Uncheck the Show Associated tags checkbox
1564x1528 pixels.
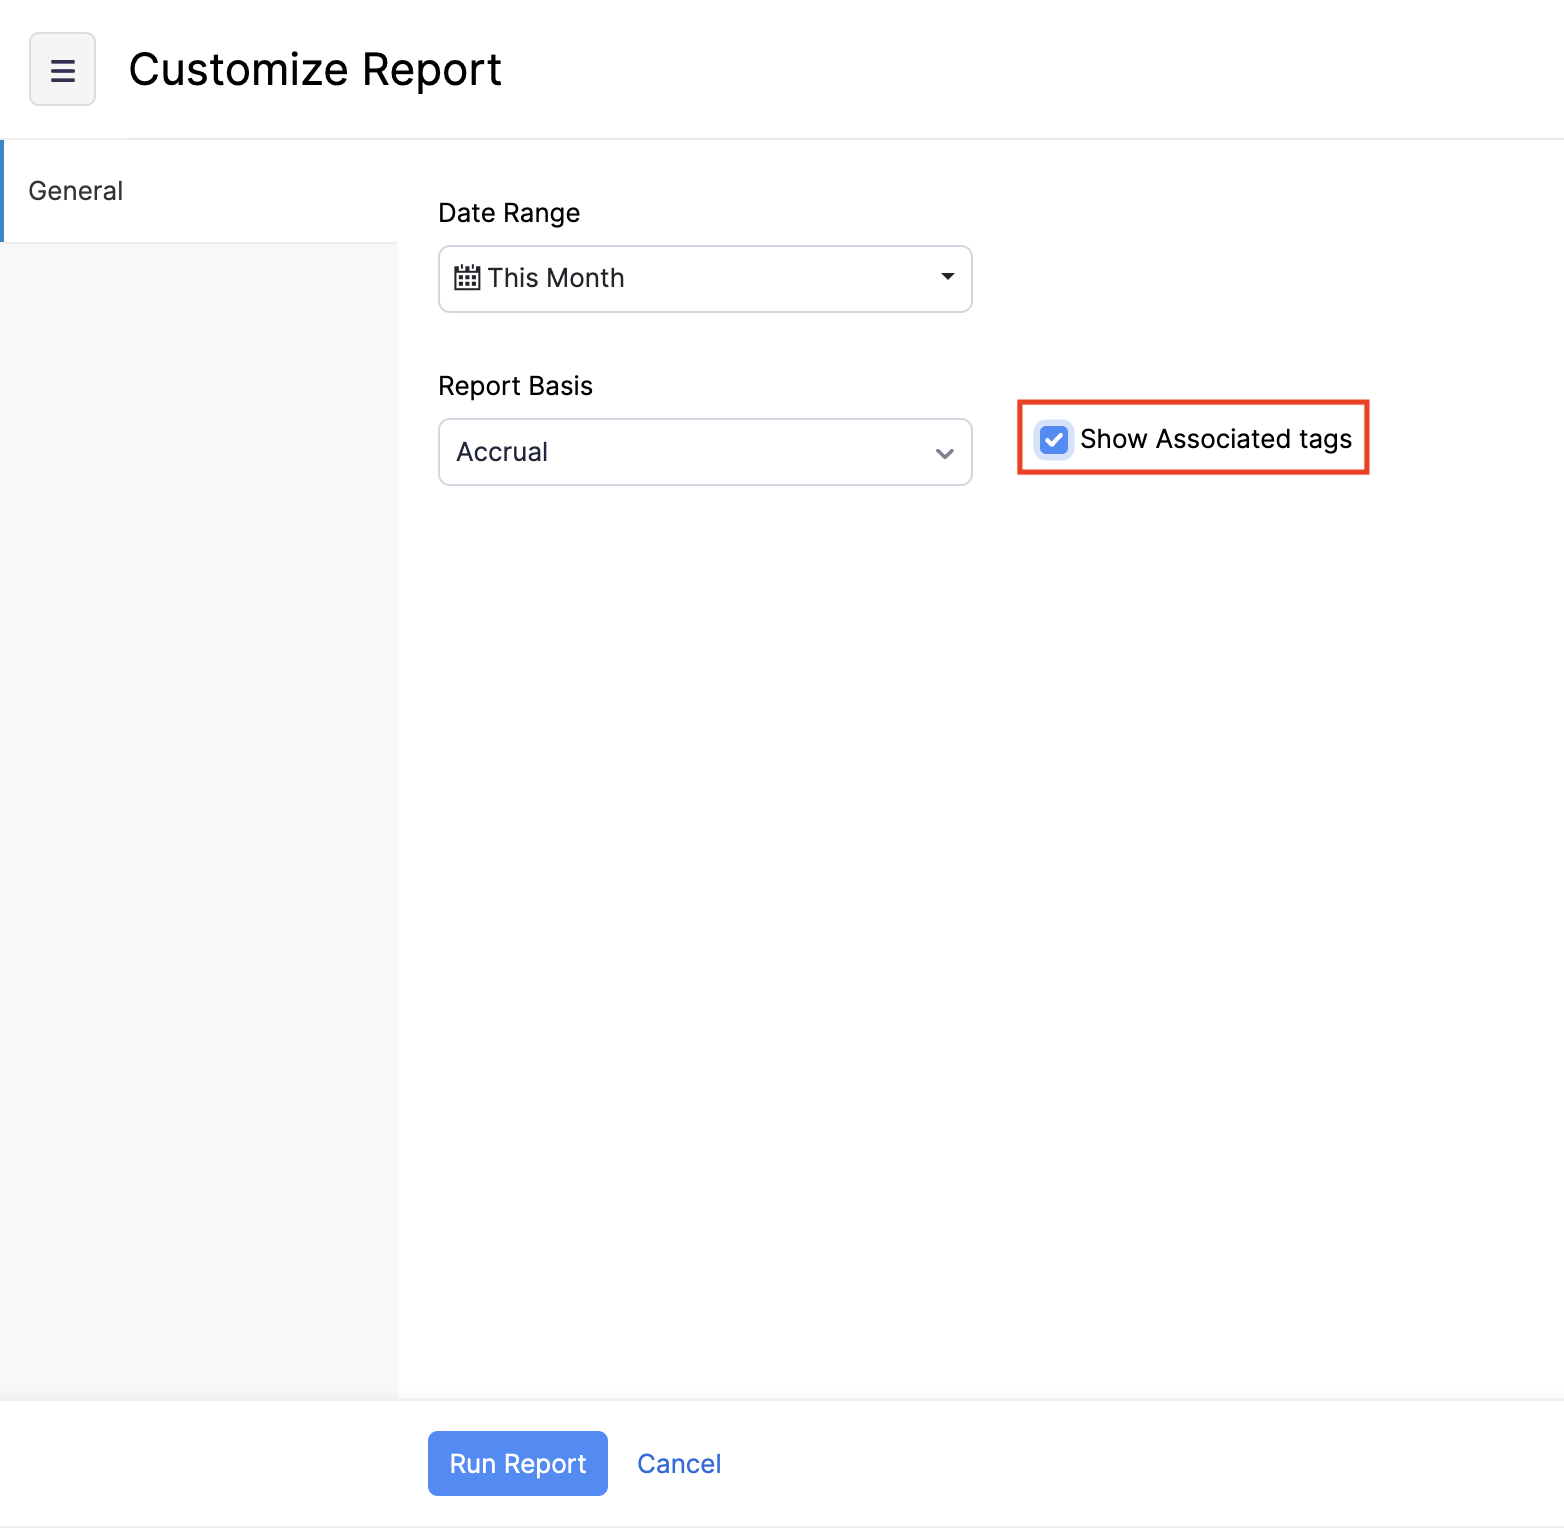pyautogui.click(x=1054, y=440)
